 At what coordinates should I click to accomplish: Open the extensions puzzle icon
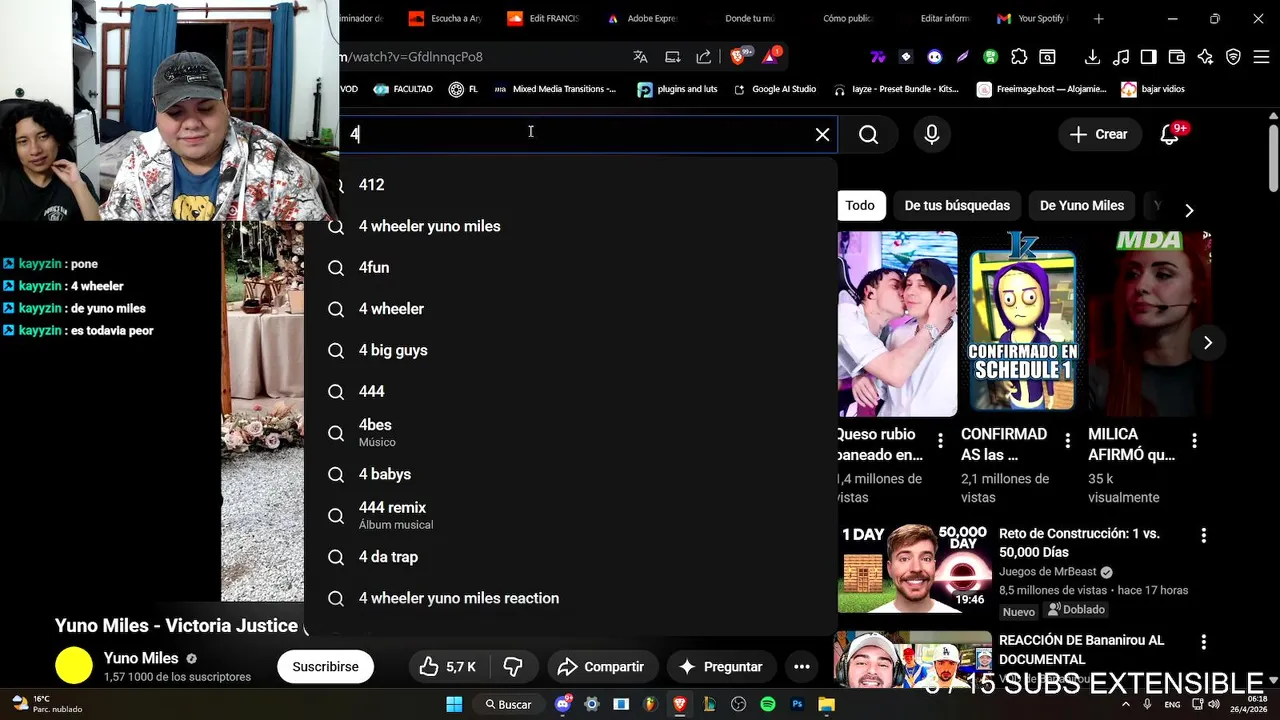pos(1019,57)
